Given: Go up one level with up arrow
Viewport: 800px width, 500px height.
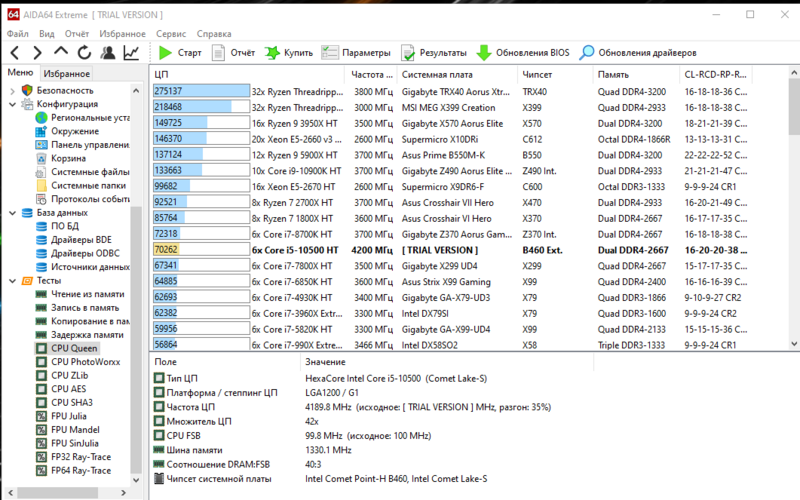Looking at the screenshot, I should click(60, 52).
